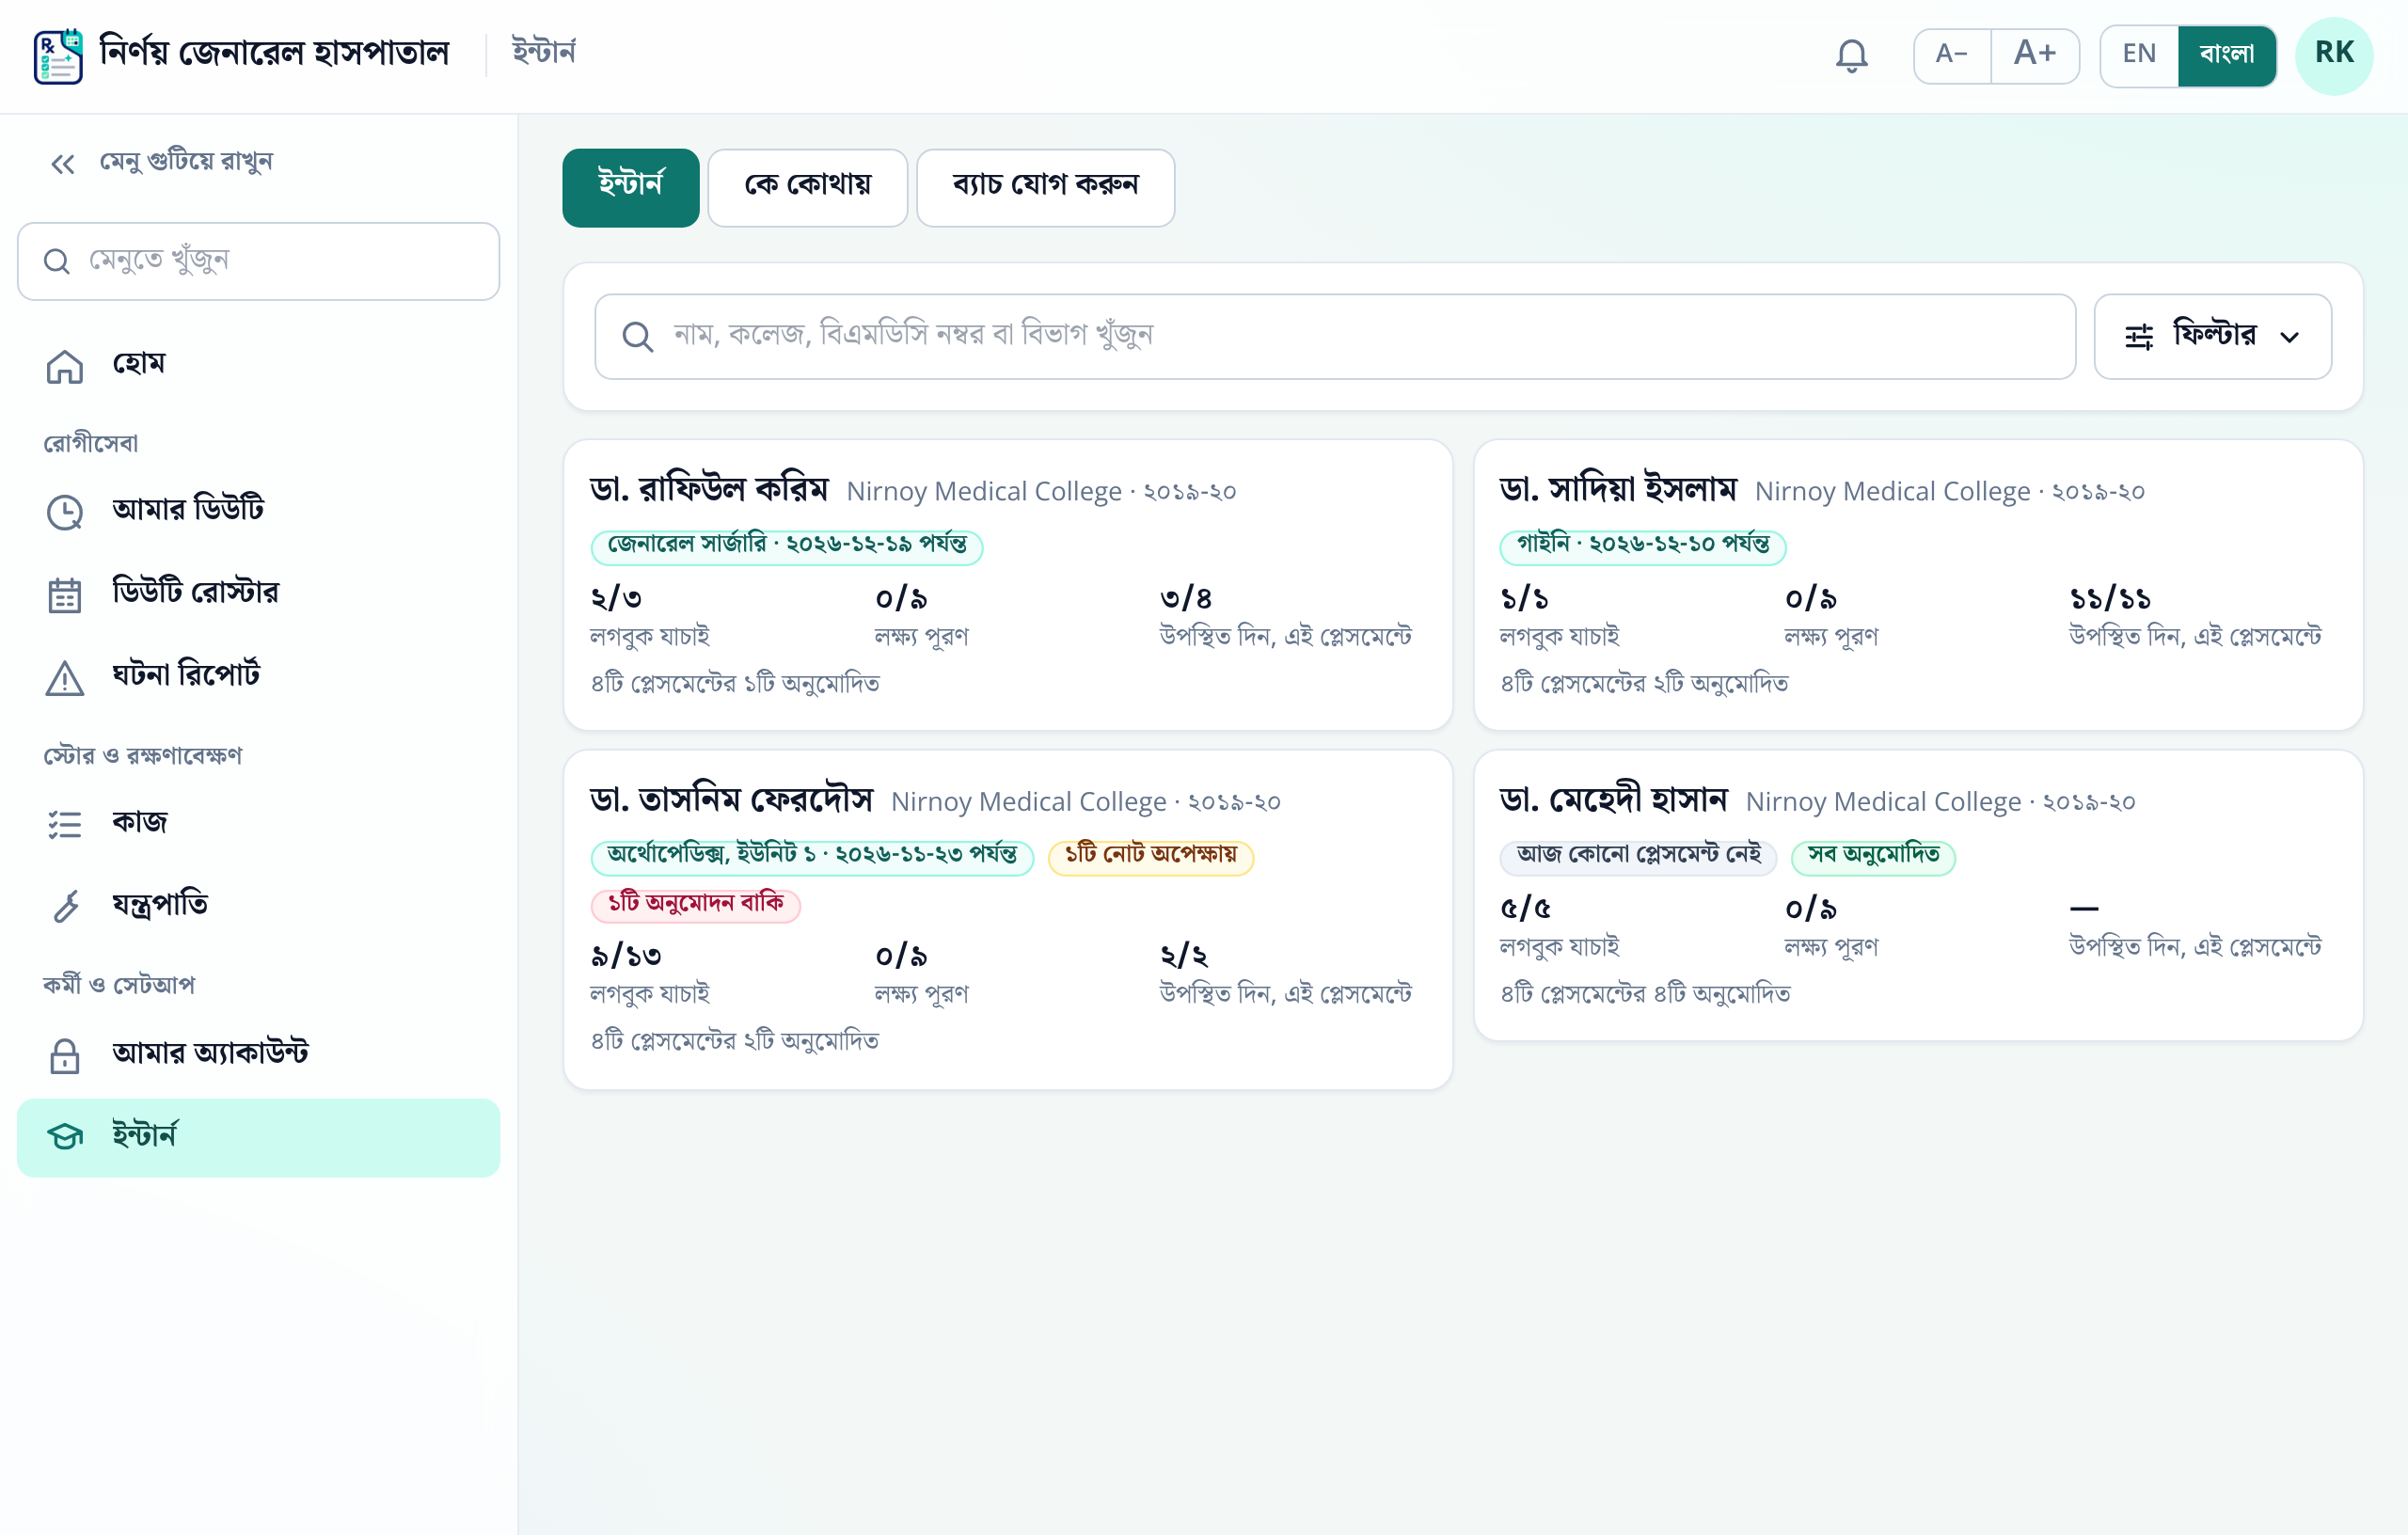Click checklist icon beside কাজ
2408x1535 pixels.
(65, 824)
